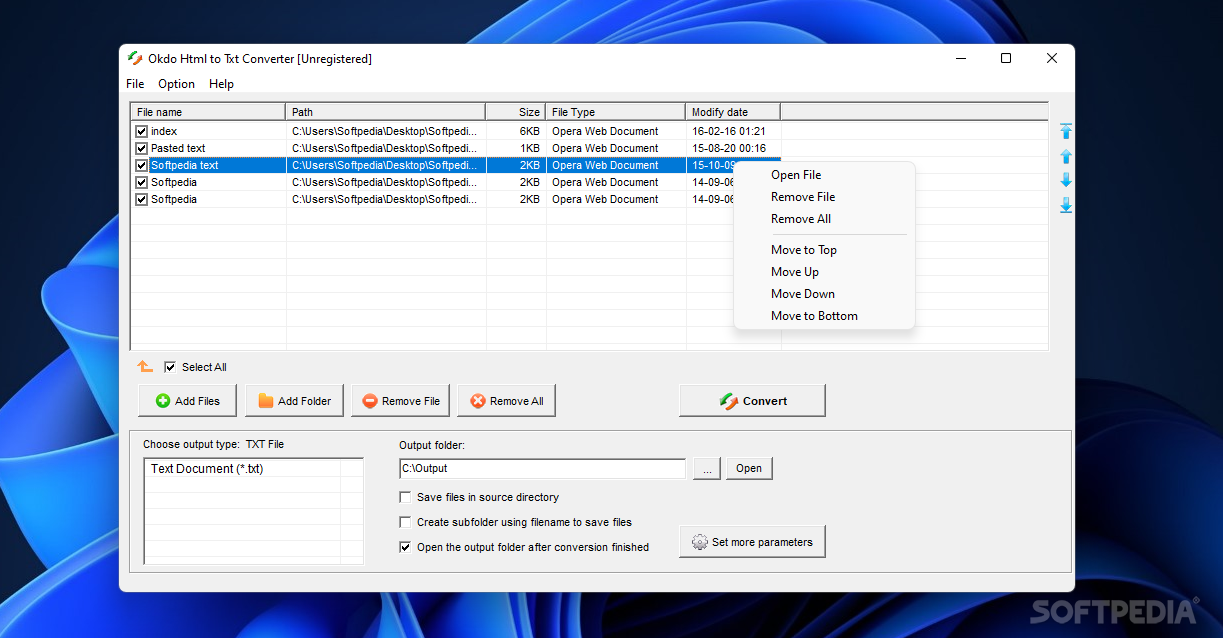
Task: Click the Set more parameters button
Action: coord(753,542)
